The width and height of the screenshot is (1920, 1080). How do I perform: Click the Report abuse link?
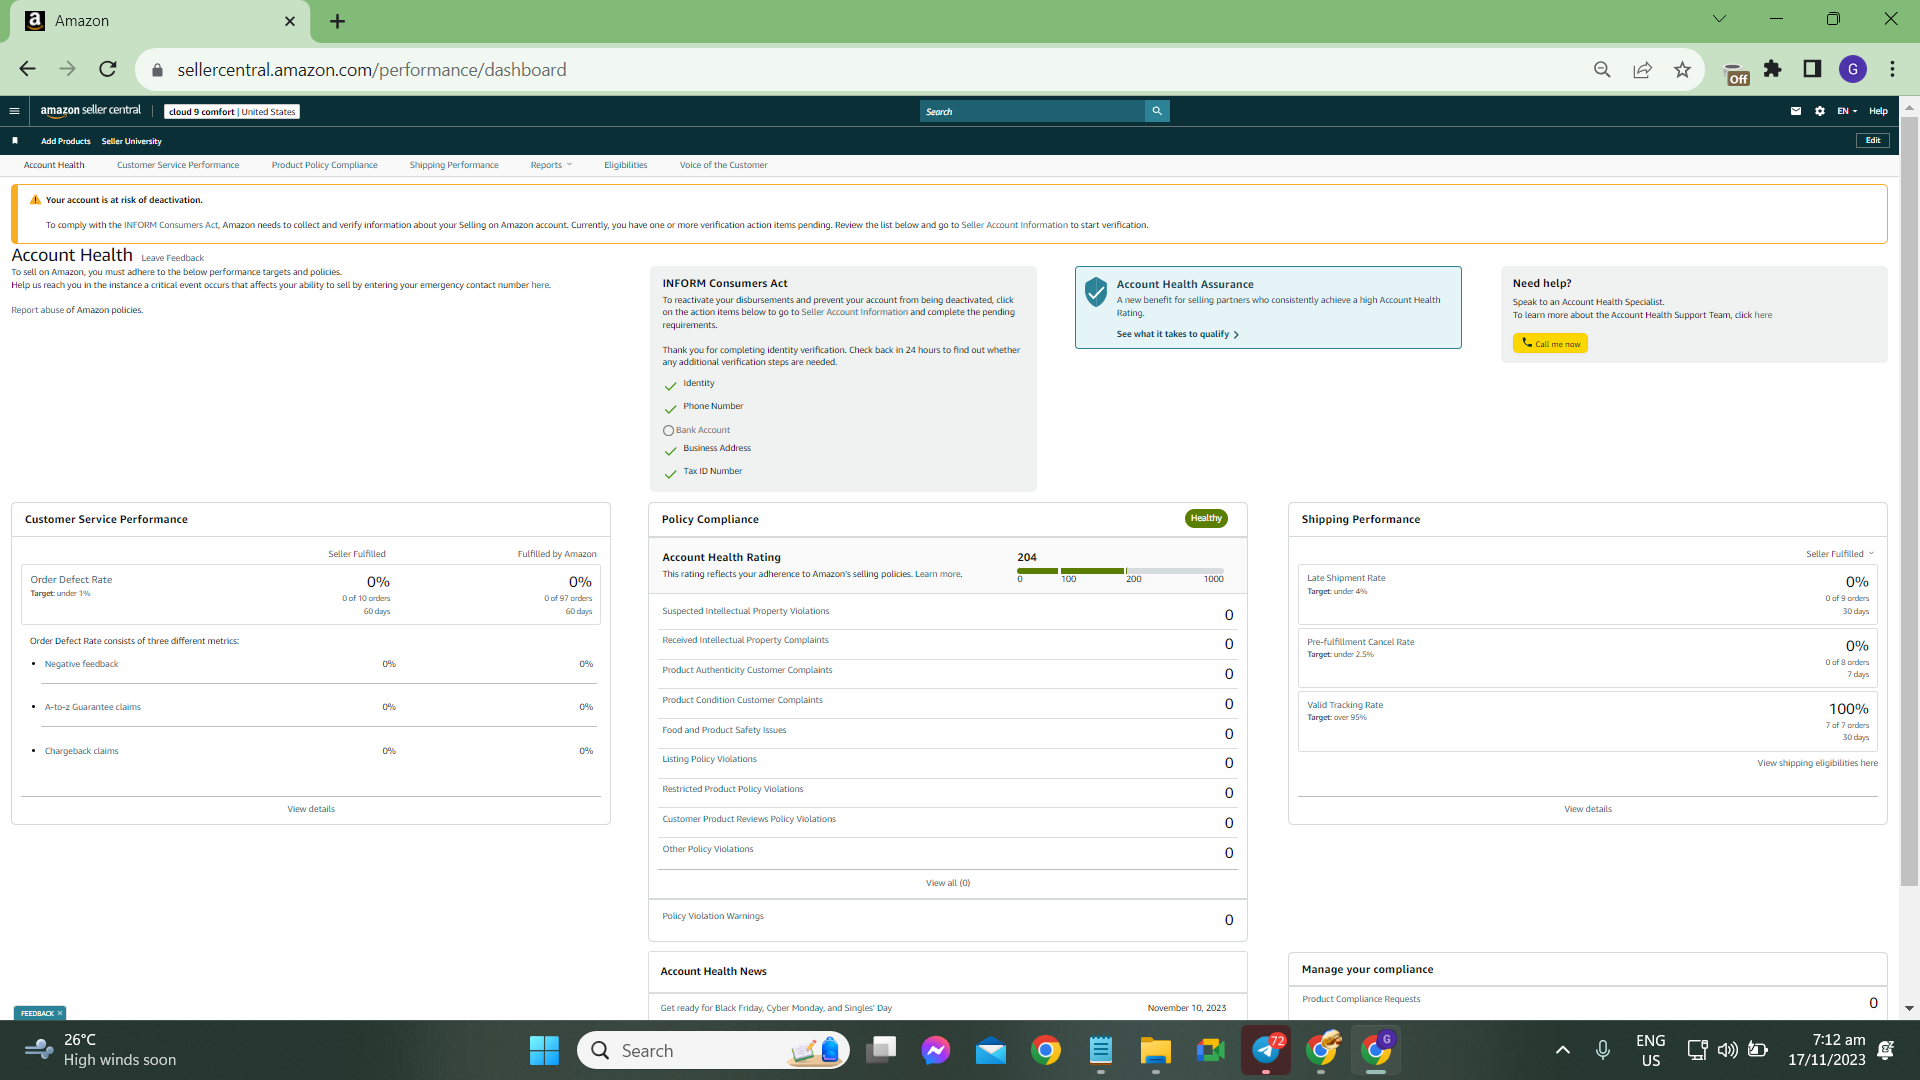[37, 310]
